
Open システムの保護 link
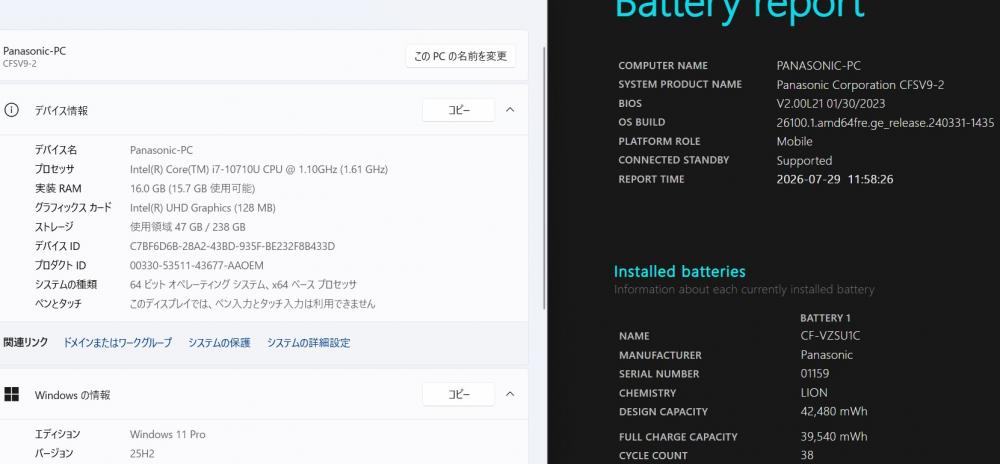[219, 343]
